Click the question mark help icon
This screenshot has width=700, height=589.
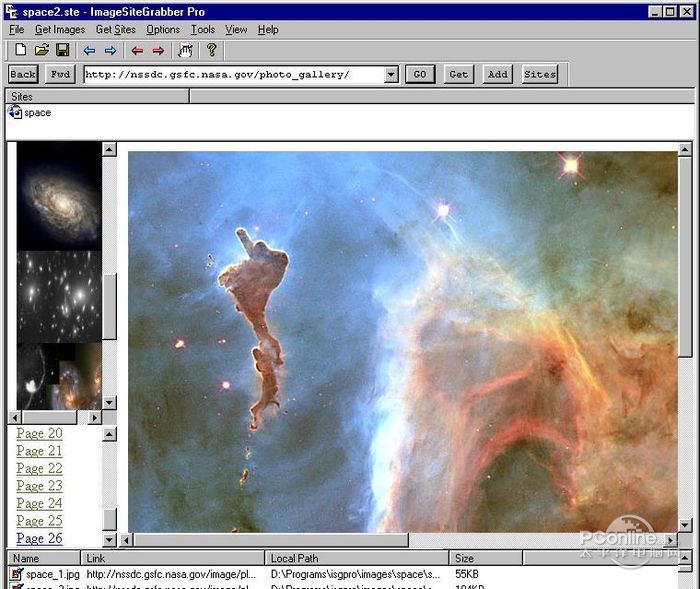(x=211, y=50)
